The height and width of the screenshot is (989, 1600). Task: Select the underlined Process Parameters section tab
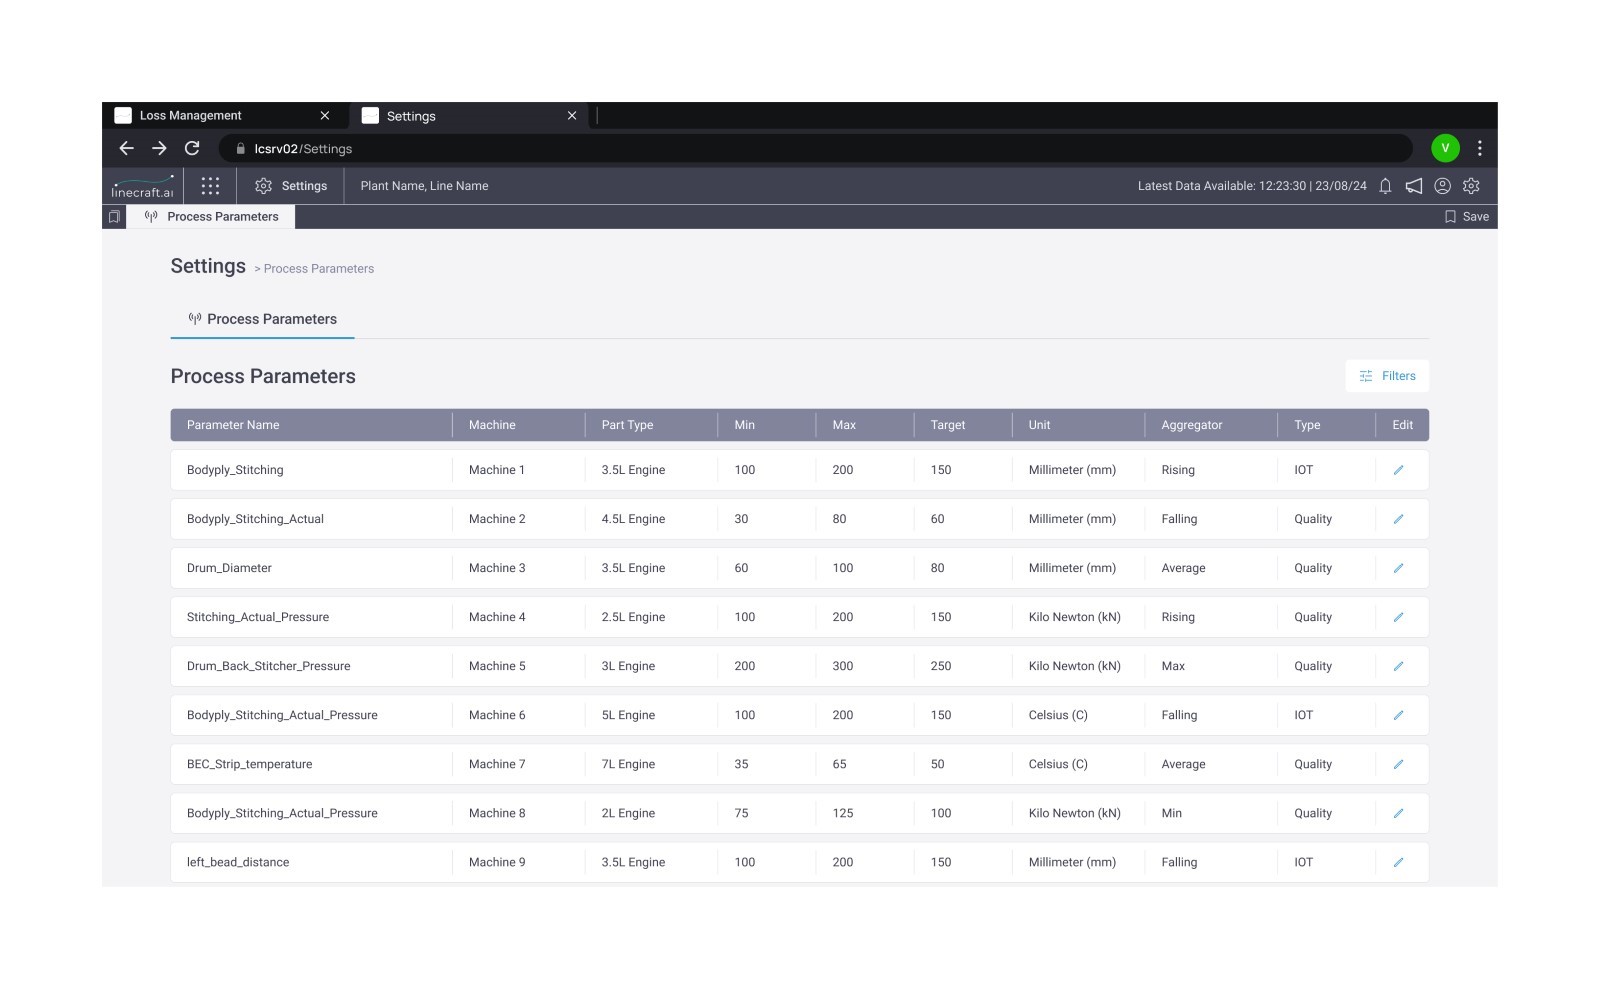point(262,319)
